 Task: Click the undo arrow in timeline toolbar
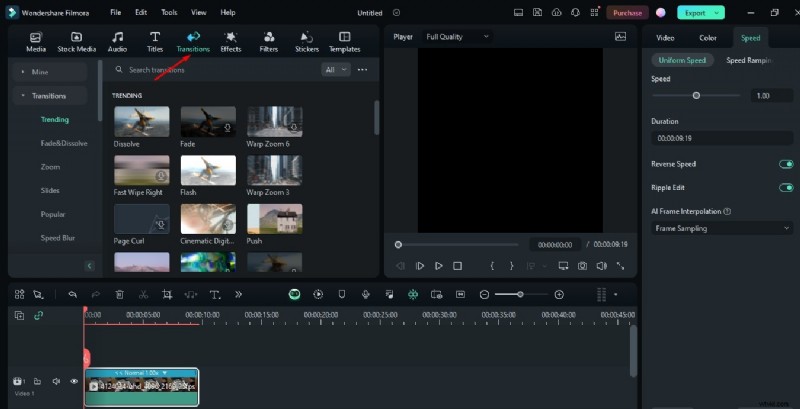click(73, 294)
